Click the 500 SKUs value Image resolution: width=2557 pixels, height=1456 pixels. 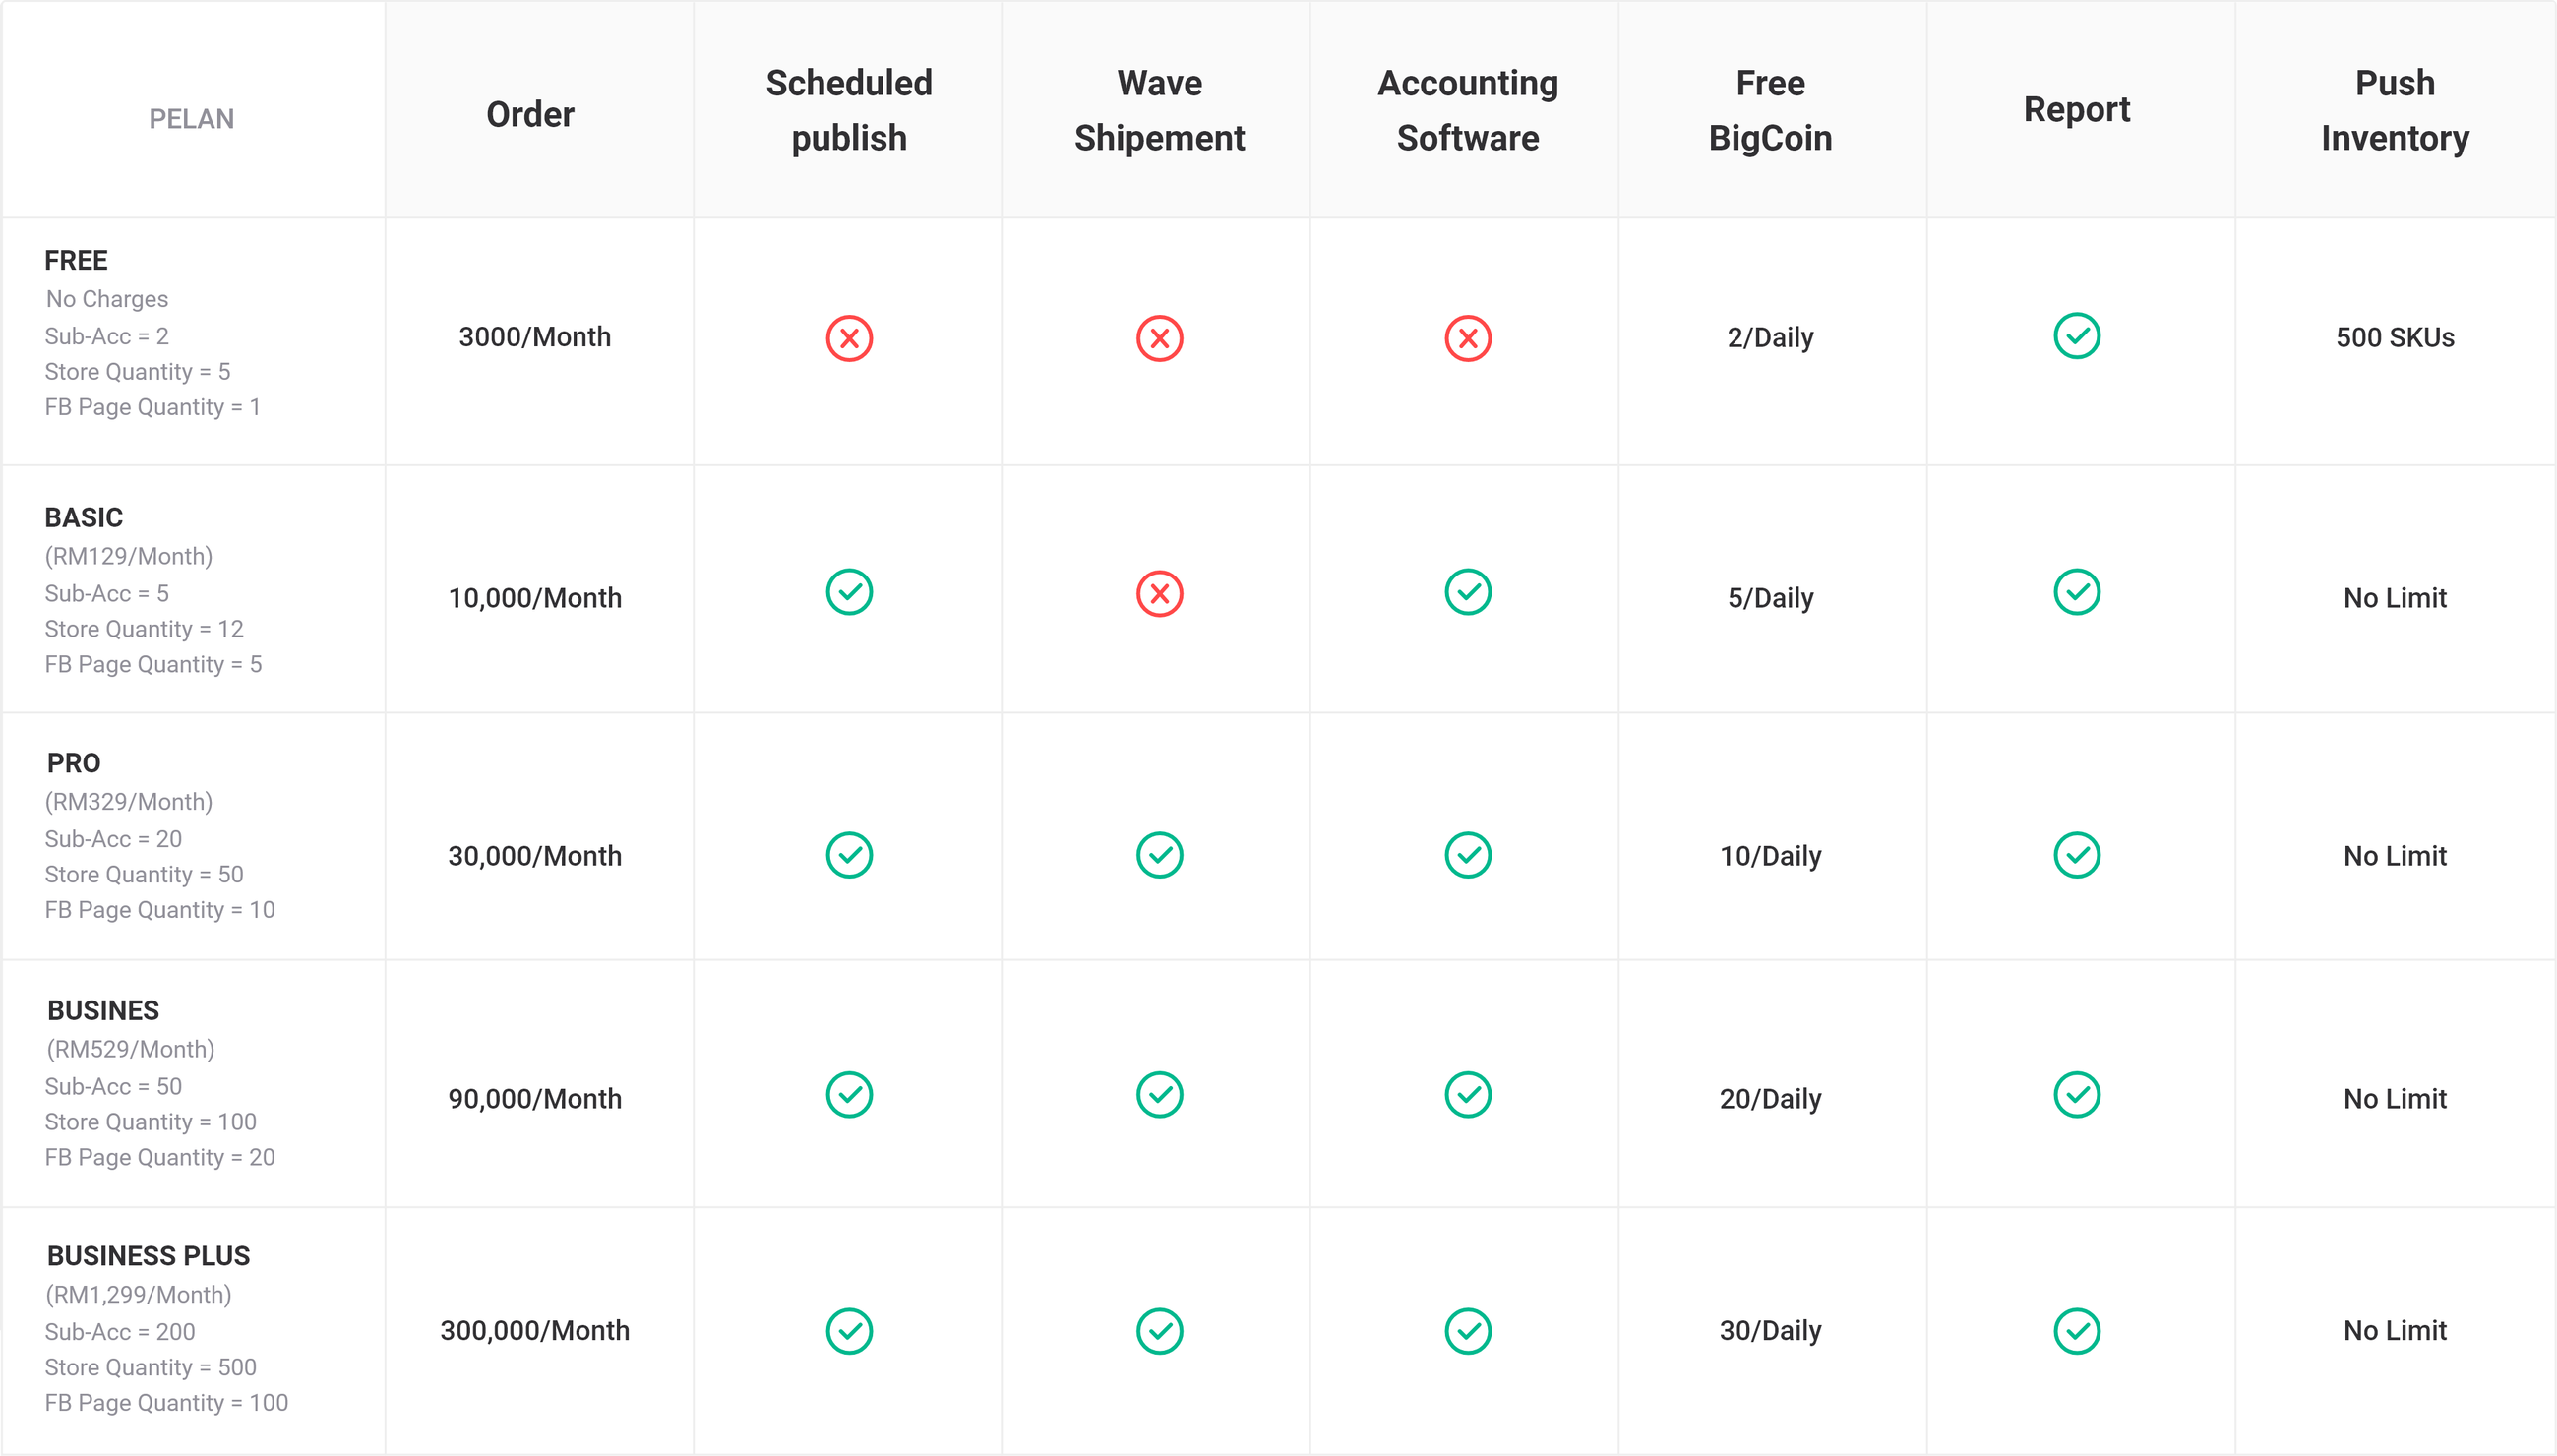(x=2394, y=337)
